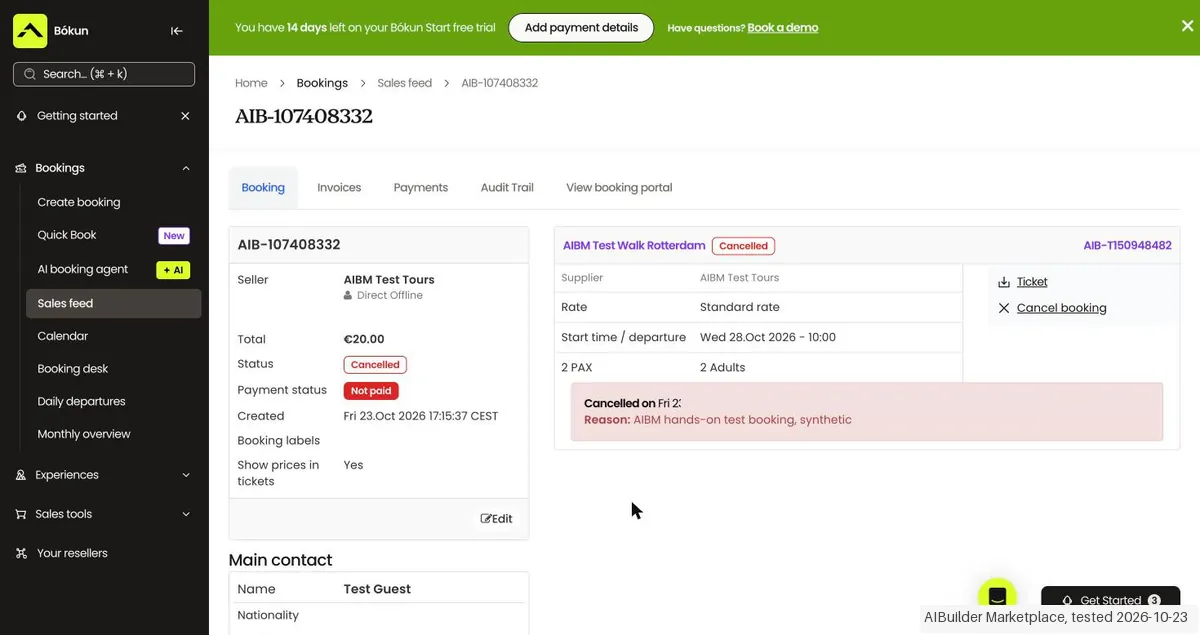Switch to the Booking tab
The image size is (1200, 635).
point(263,187)
